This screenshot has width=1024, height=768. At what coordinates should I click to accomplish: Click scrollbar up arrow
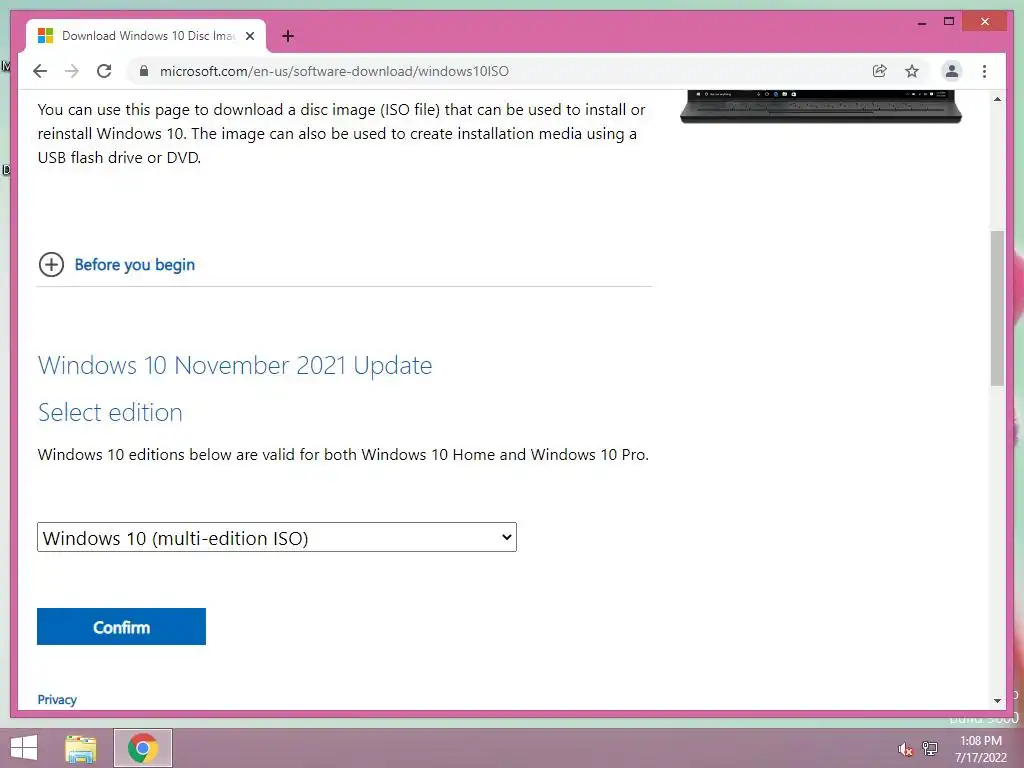click(997, 99)
